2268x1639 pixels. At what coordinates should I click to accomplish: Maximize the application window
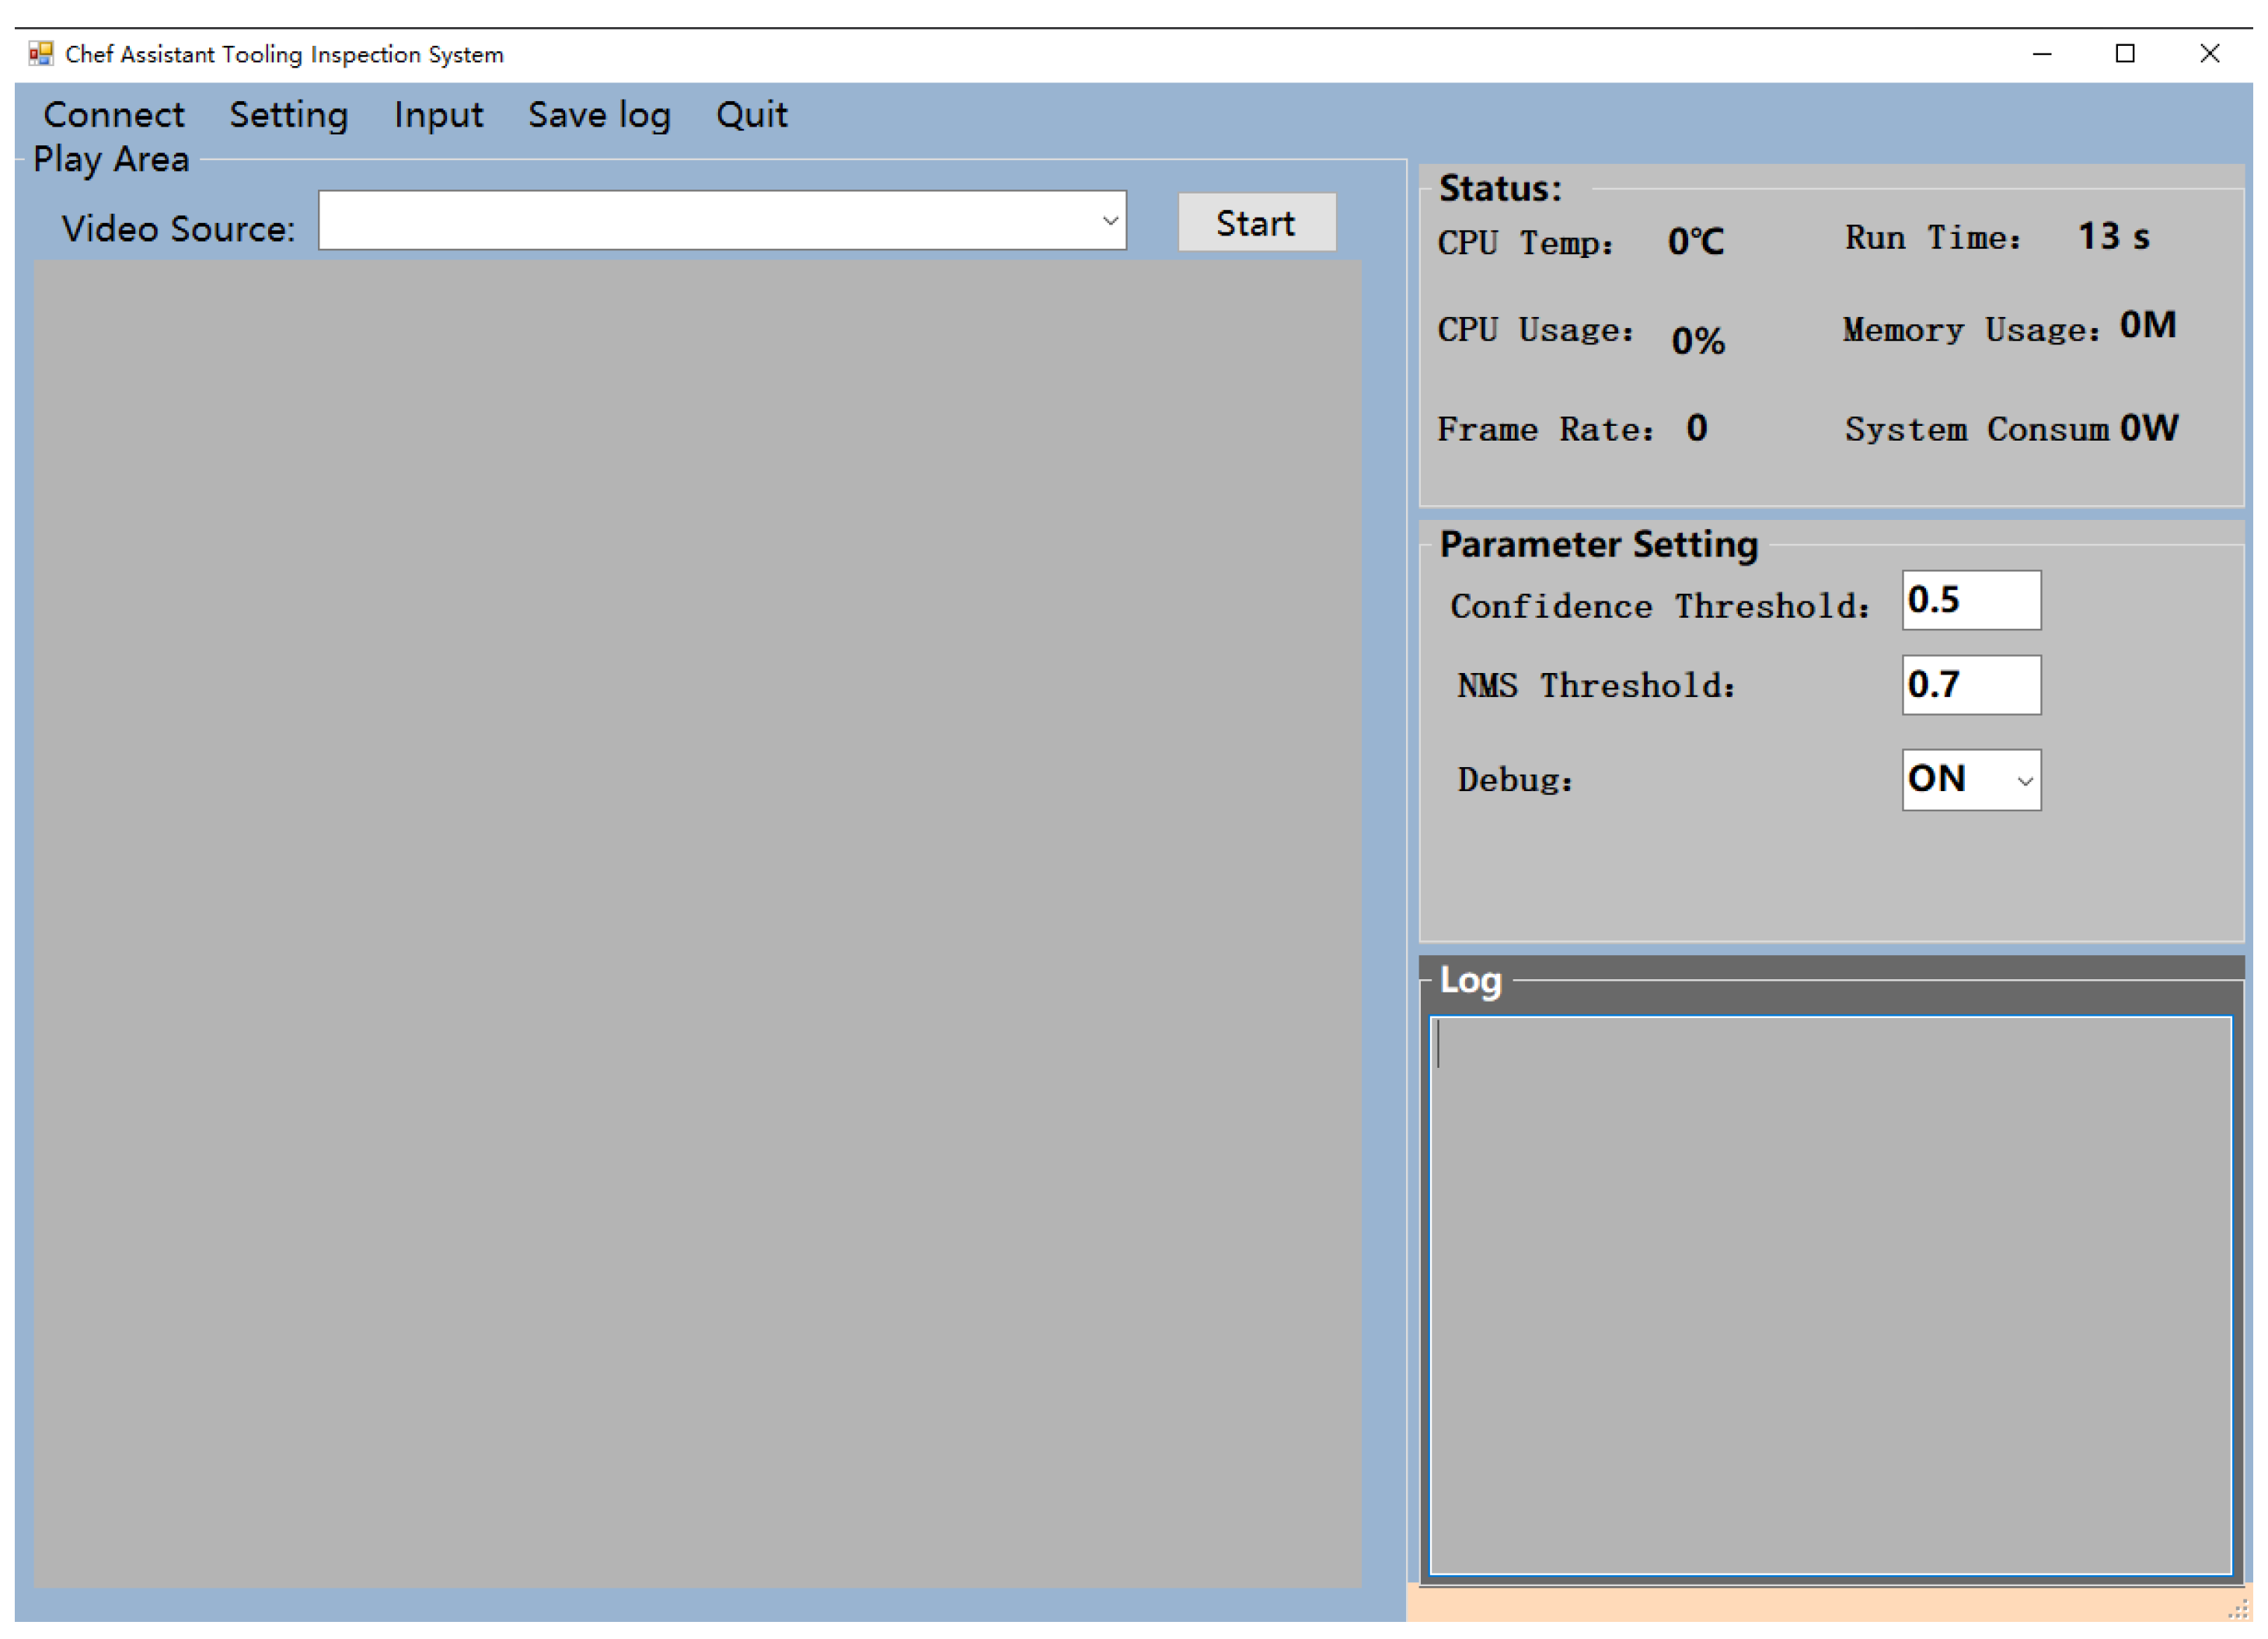coord(2125,54)
